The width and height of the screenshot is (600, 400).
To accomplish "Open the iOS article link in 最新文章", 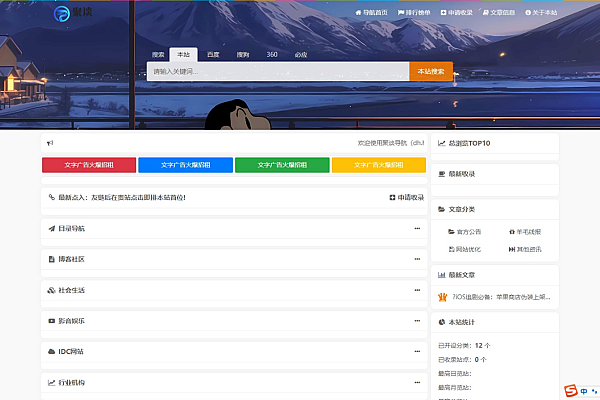I will tap(501, 297).
